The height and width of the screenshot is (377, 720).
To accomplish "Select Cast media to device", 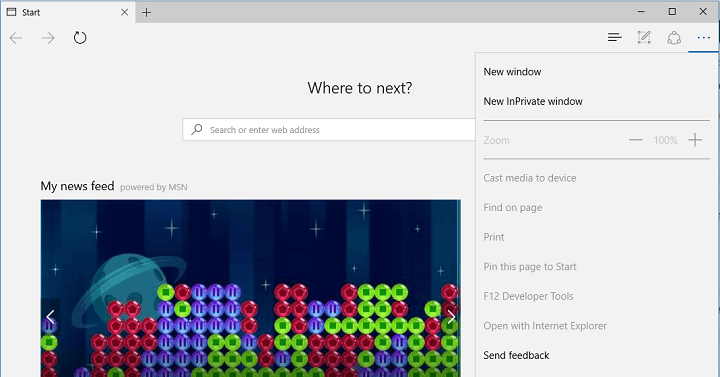I will pyautogui.click(x=529, y=178).
